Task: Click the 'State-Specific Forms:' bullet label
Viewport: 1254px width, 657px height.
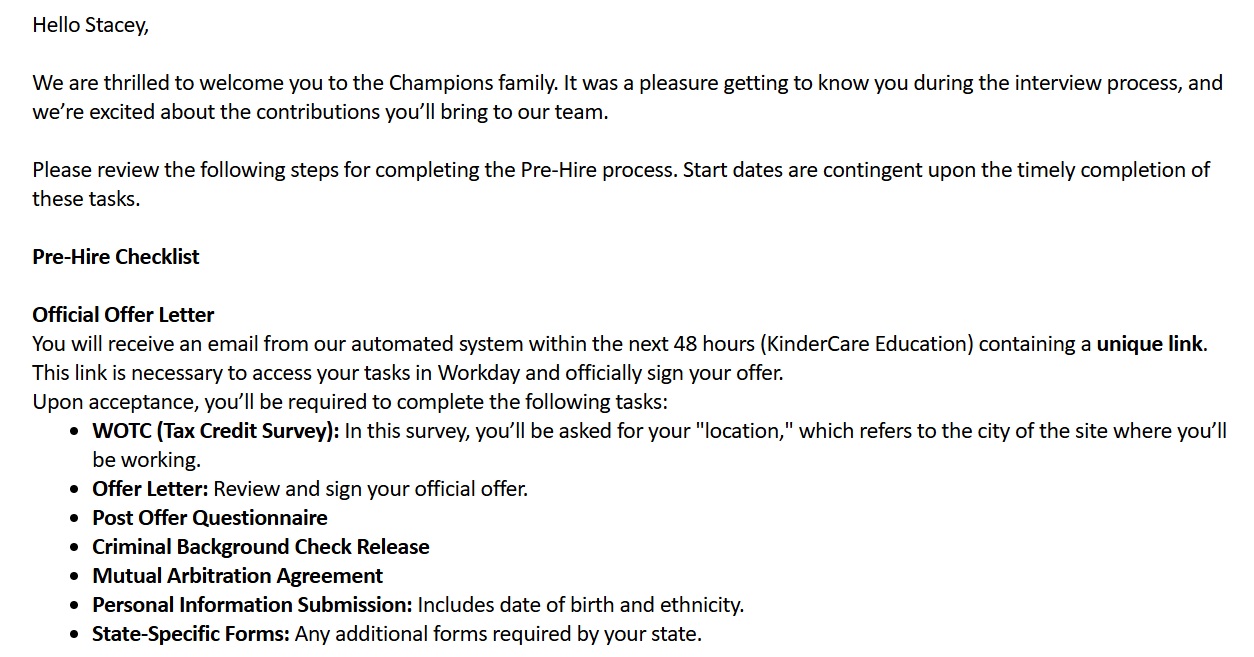Action: coord(190,634)
